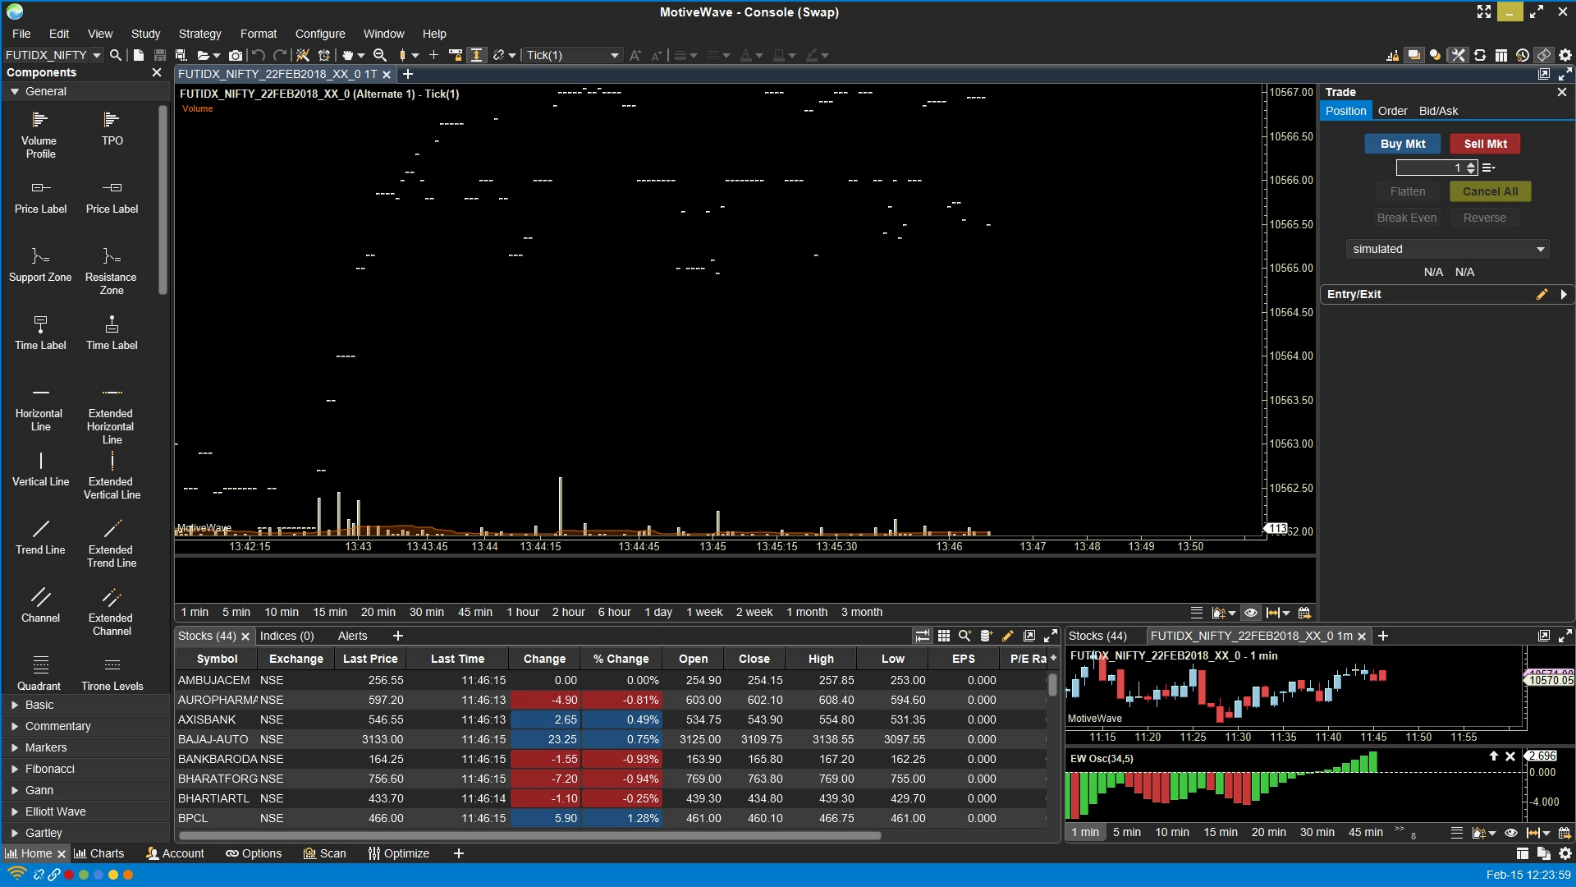Select the 15 min timeframe under main chart
The height and width of the screenshot is (887, 1576).
coord(330,613)
